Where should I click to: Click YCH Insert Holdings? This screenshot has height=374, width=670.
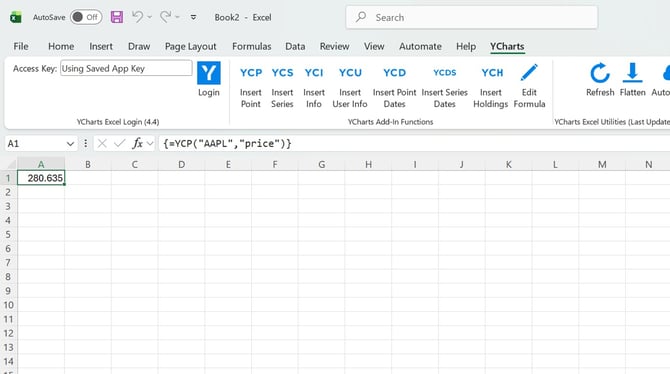click(491, 88)
